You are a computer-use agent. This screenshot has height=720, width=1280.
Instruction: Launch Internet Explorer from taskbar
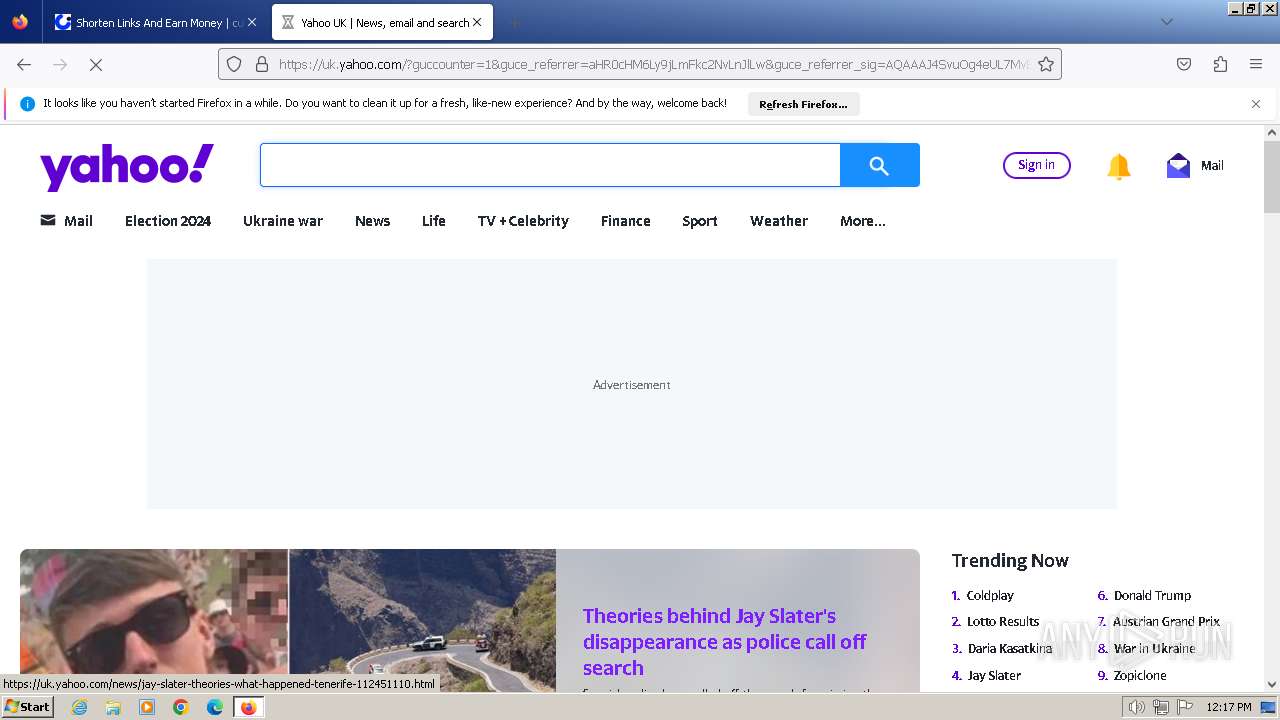[80, 707]
